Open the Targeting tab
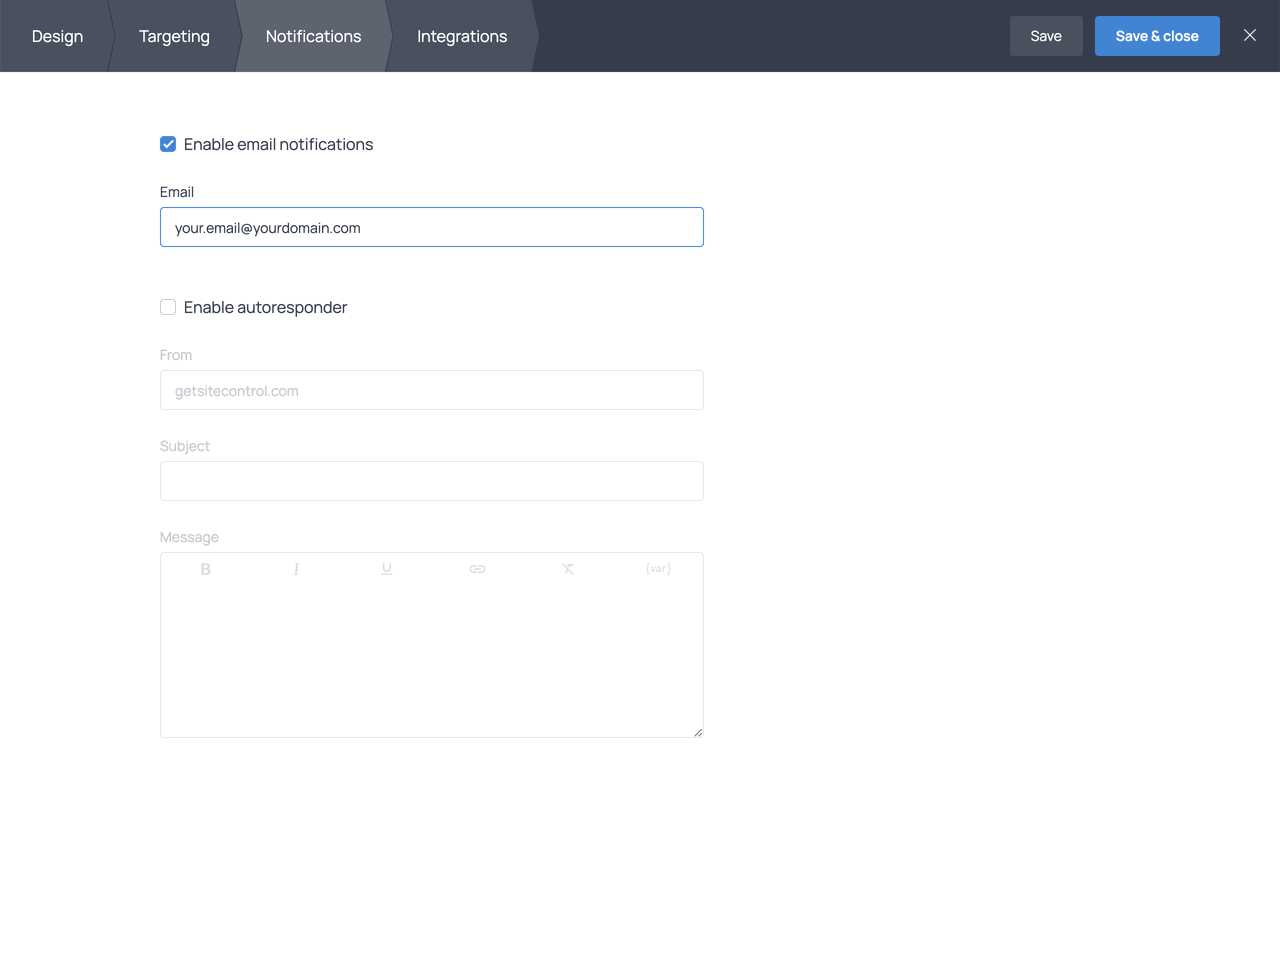 (174, 36)
